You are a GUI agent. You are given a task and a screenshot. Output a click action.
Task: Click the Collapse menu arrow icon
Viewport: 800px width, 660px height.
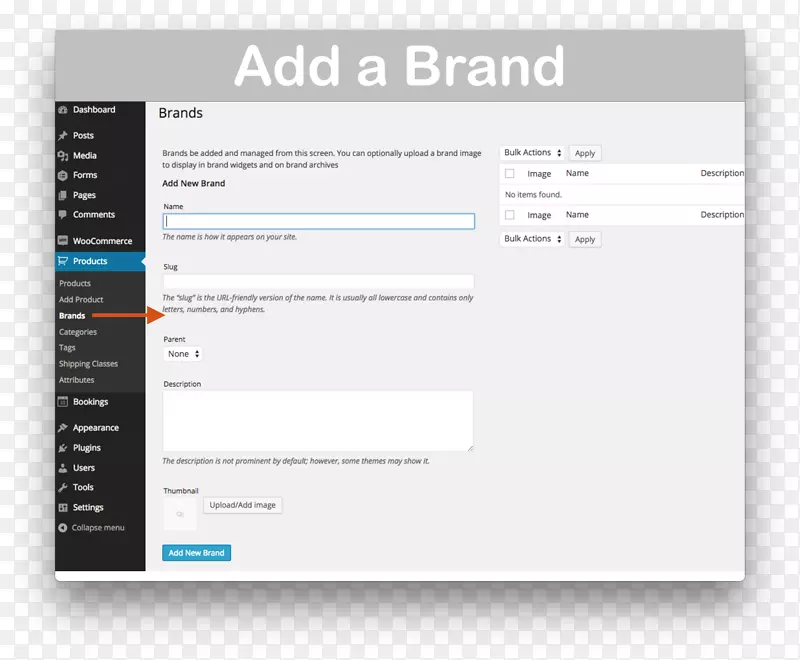pyautogui.click(x=63, y=527)
